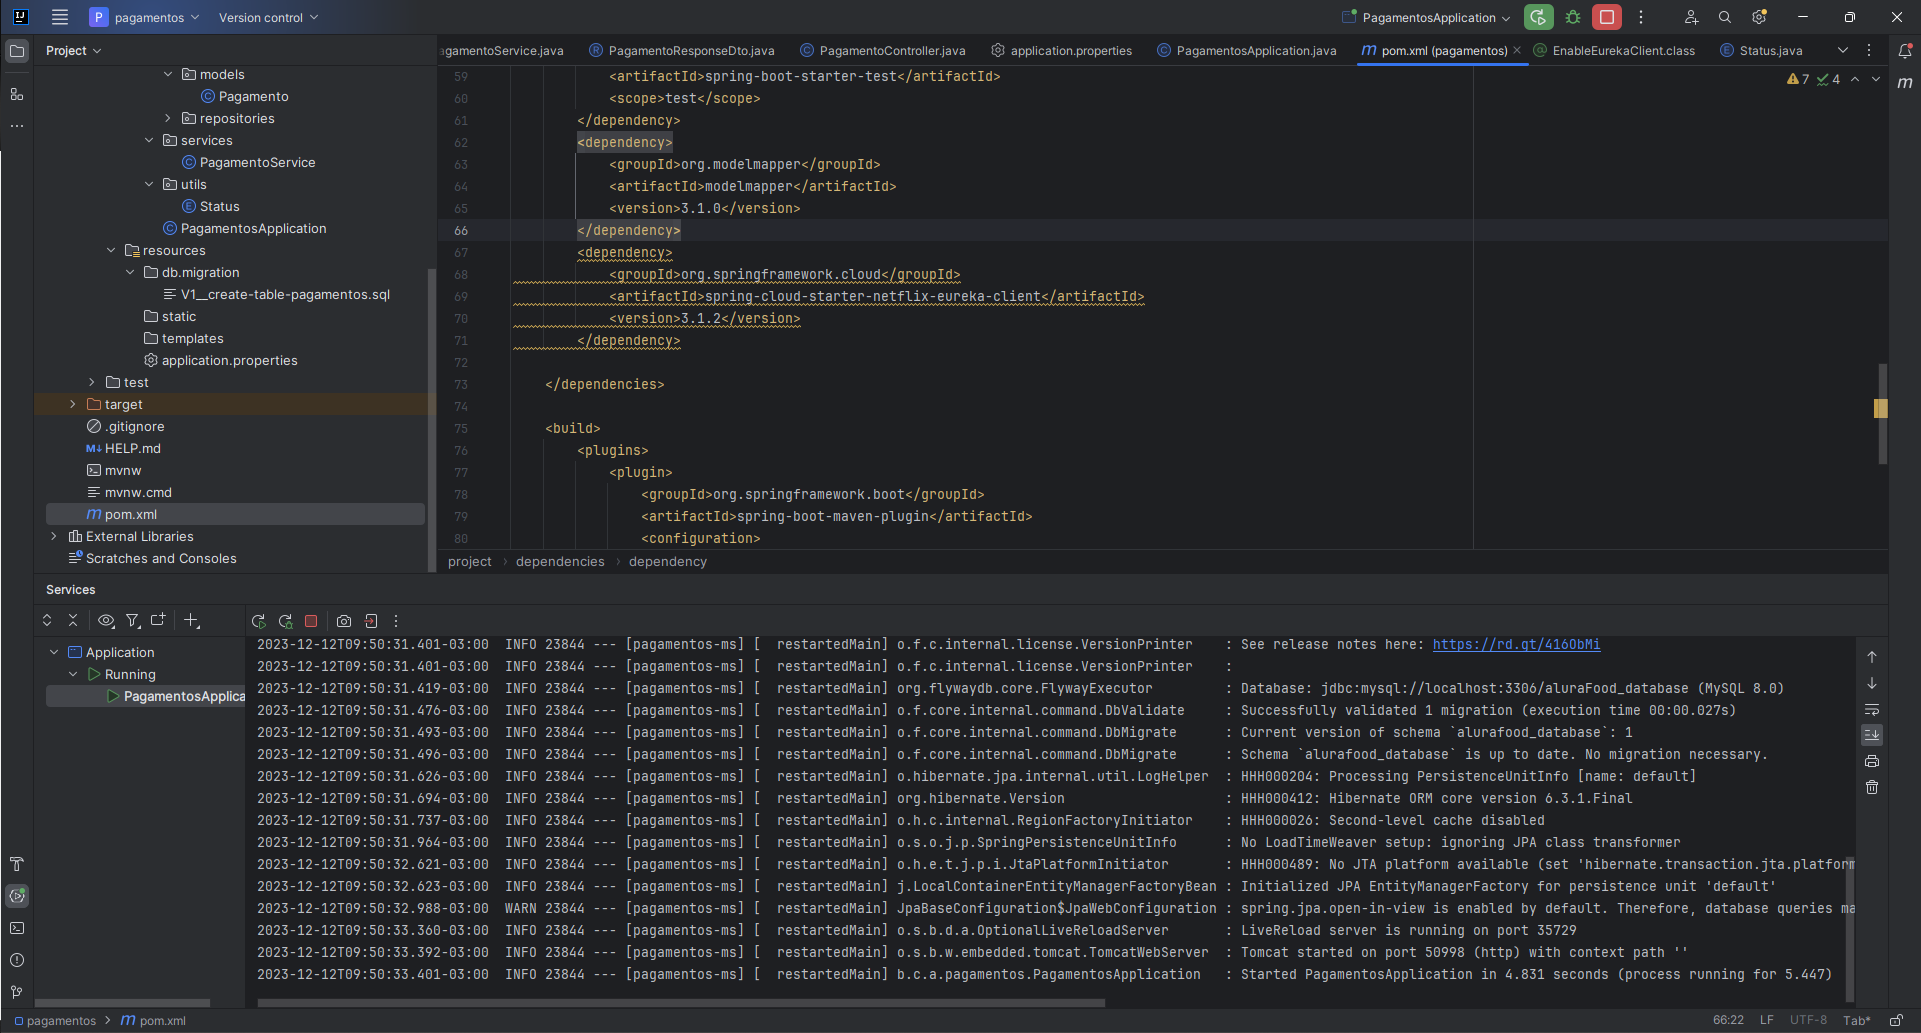Show hidden editor tabs dropdown
Viewport: 1921px width, 1033px height.
(x=1843, y=50)
